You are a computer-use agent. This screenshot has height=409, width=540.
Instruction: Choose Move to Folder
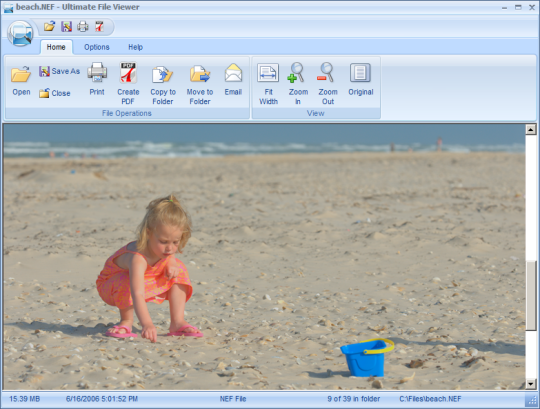pos(200,85)
